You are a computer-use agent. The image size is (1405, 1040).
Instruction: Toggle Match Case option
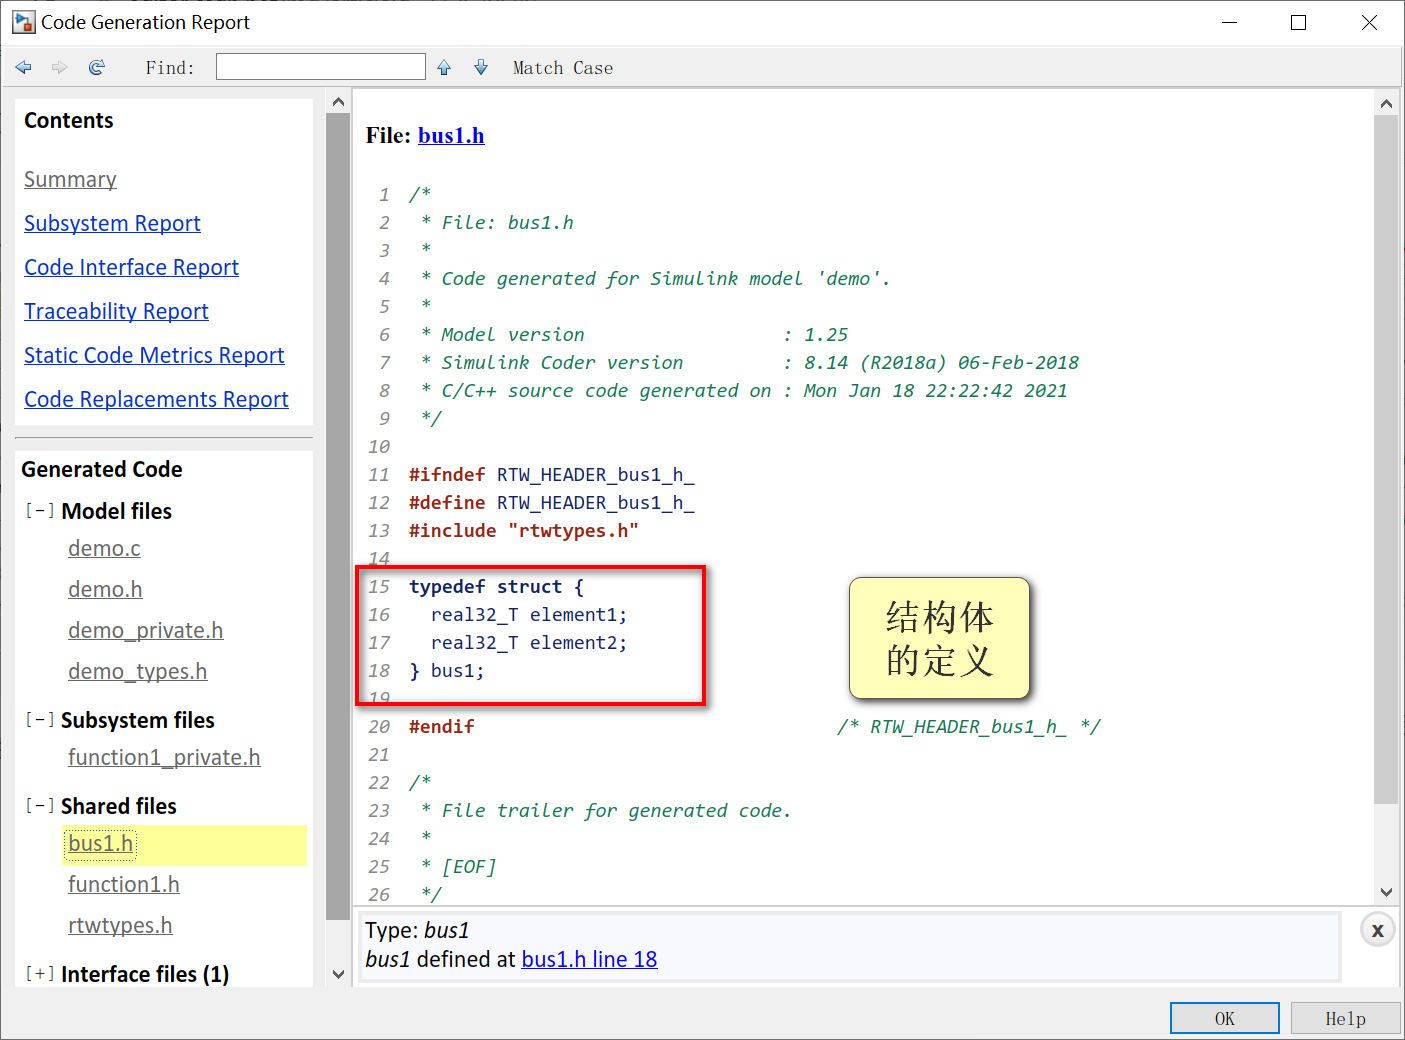click(562, 67)
